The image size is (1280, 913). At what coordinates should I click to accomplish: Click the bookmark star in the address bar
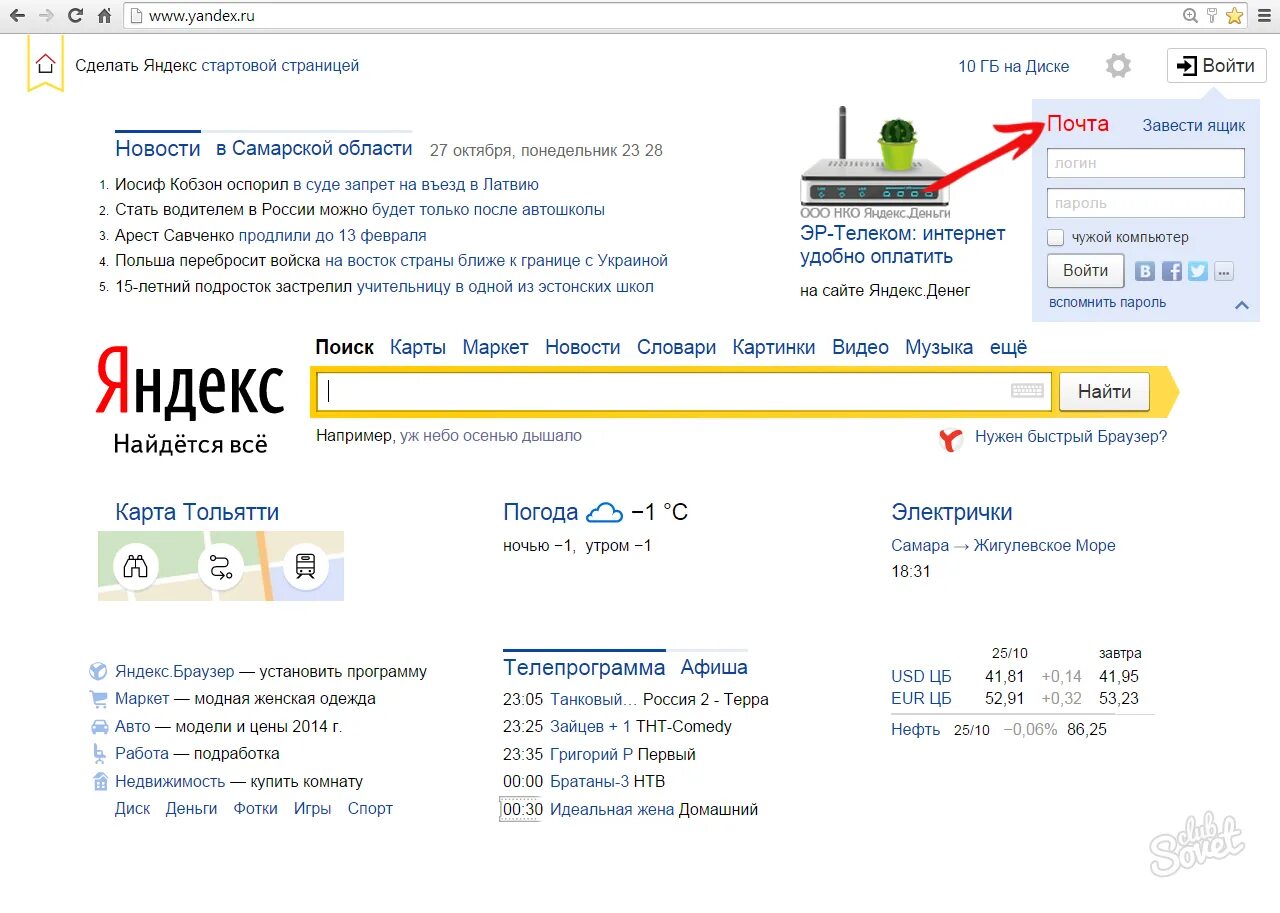pyautogui.click(x=1234, y=15)
